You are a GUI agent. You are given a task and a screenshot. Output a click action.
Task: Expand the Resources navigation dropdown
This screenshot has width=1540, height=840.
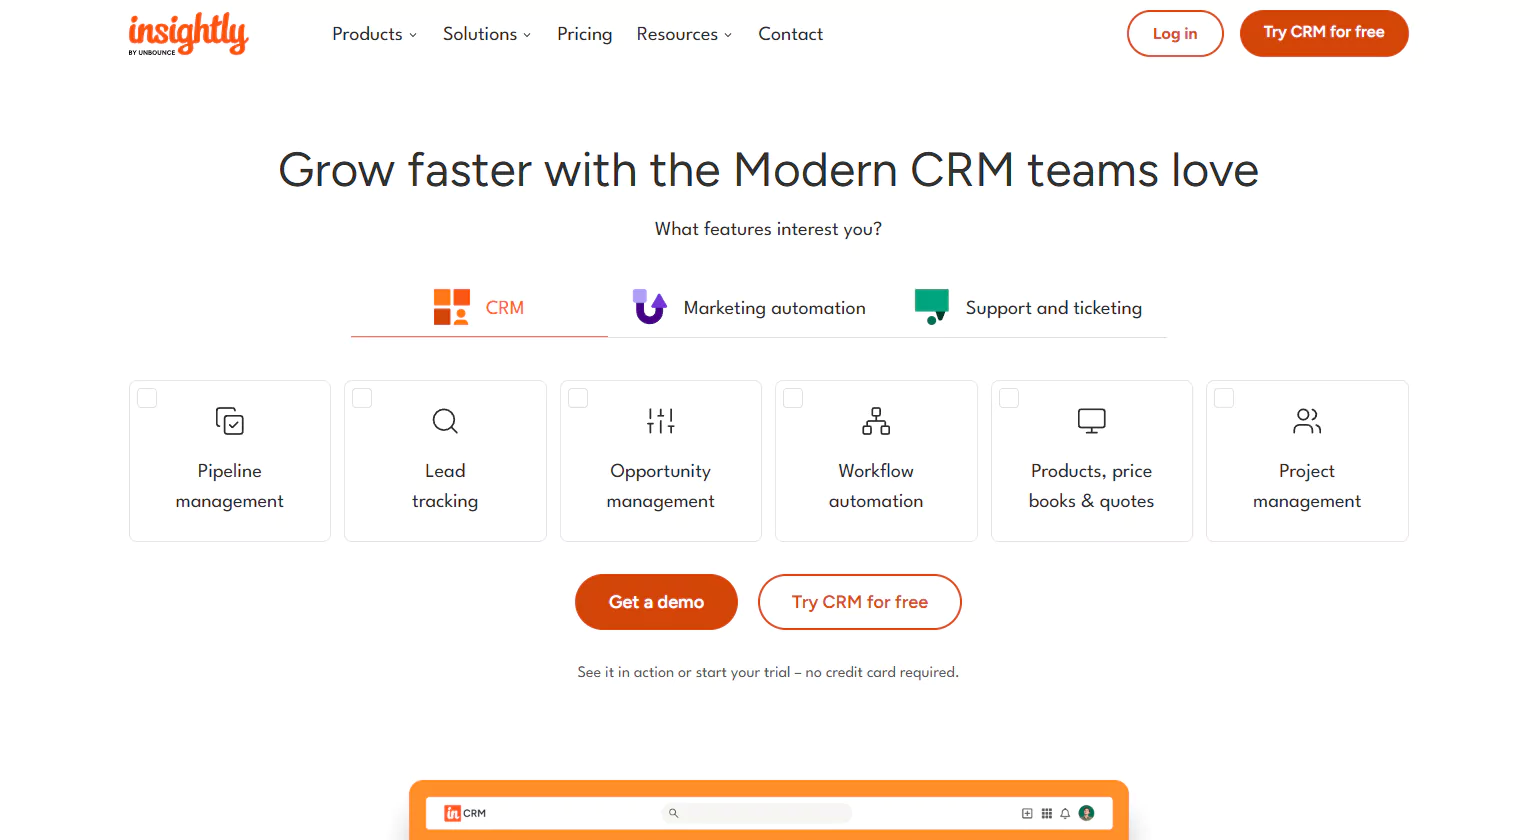click(x=684, y=34)
